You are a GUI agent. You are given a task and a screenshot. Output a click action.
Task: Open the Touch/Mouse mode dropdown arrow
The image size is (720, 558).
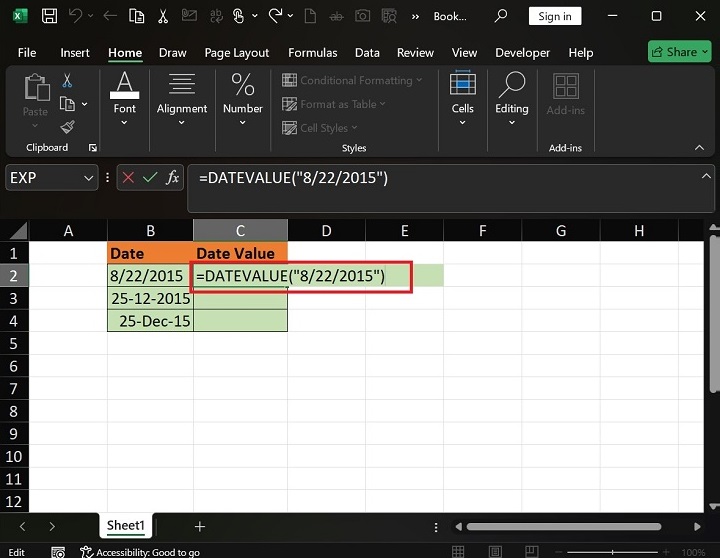point(255,16)
